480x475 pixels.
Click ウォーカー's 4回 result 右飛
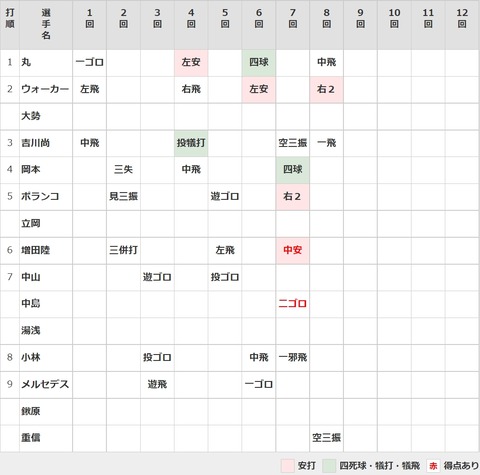(191, 89)
